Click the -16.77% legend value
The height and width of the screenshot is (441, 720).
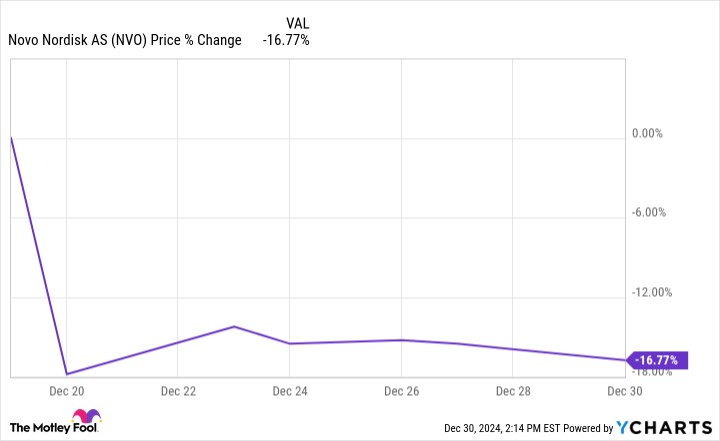click(x=286, y=40)
